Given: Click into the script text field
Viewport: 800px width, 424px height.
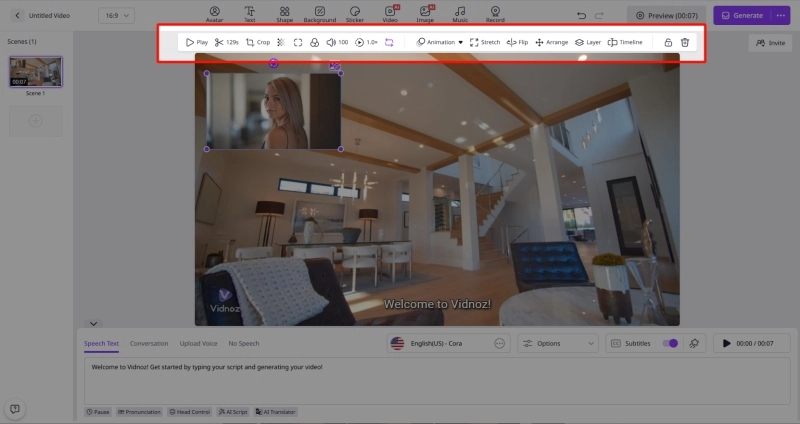Looking at the screenshot, I should click(x=437, y=381).
